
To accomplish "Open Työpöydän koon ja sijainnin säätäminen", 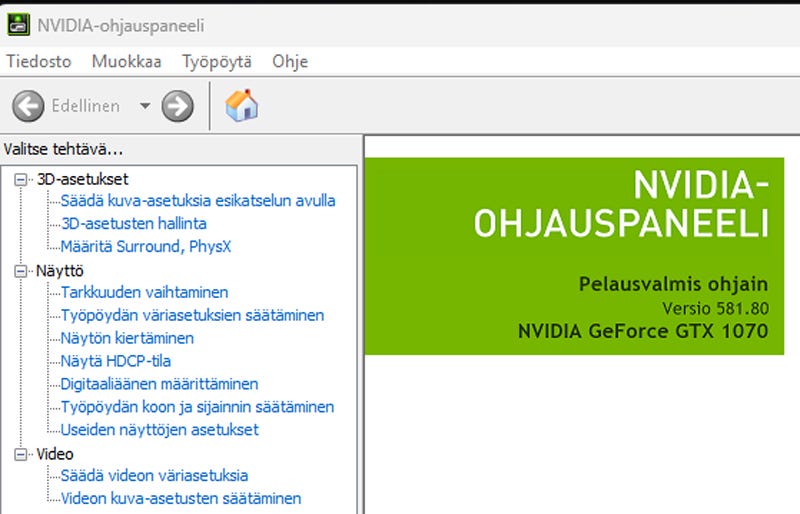I will coord(197,407).
